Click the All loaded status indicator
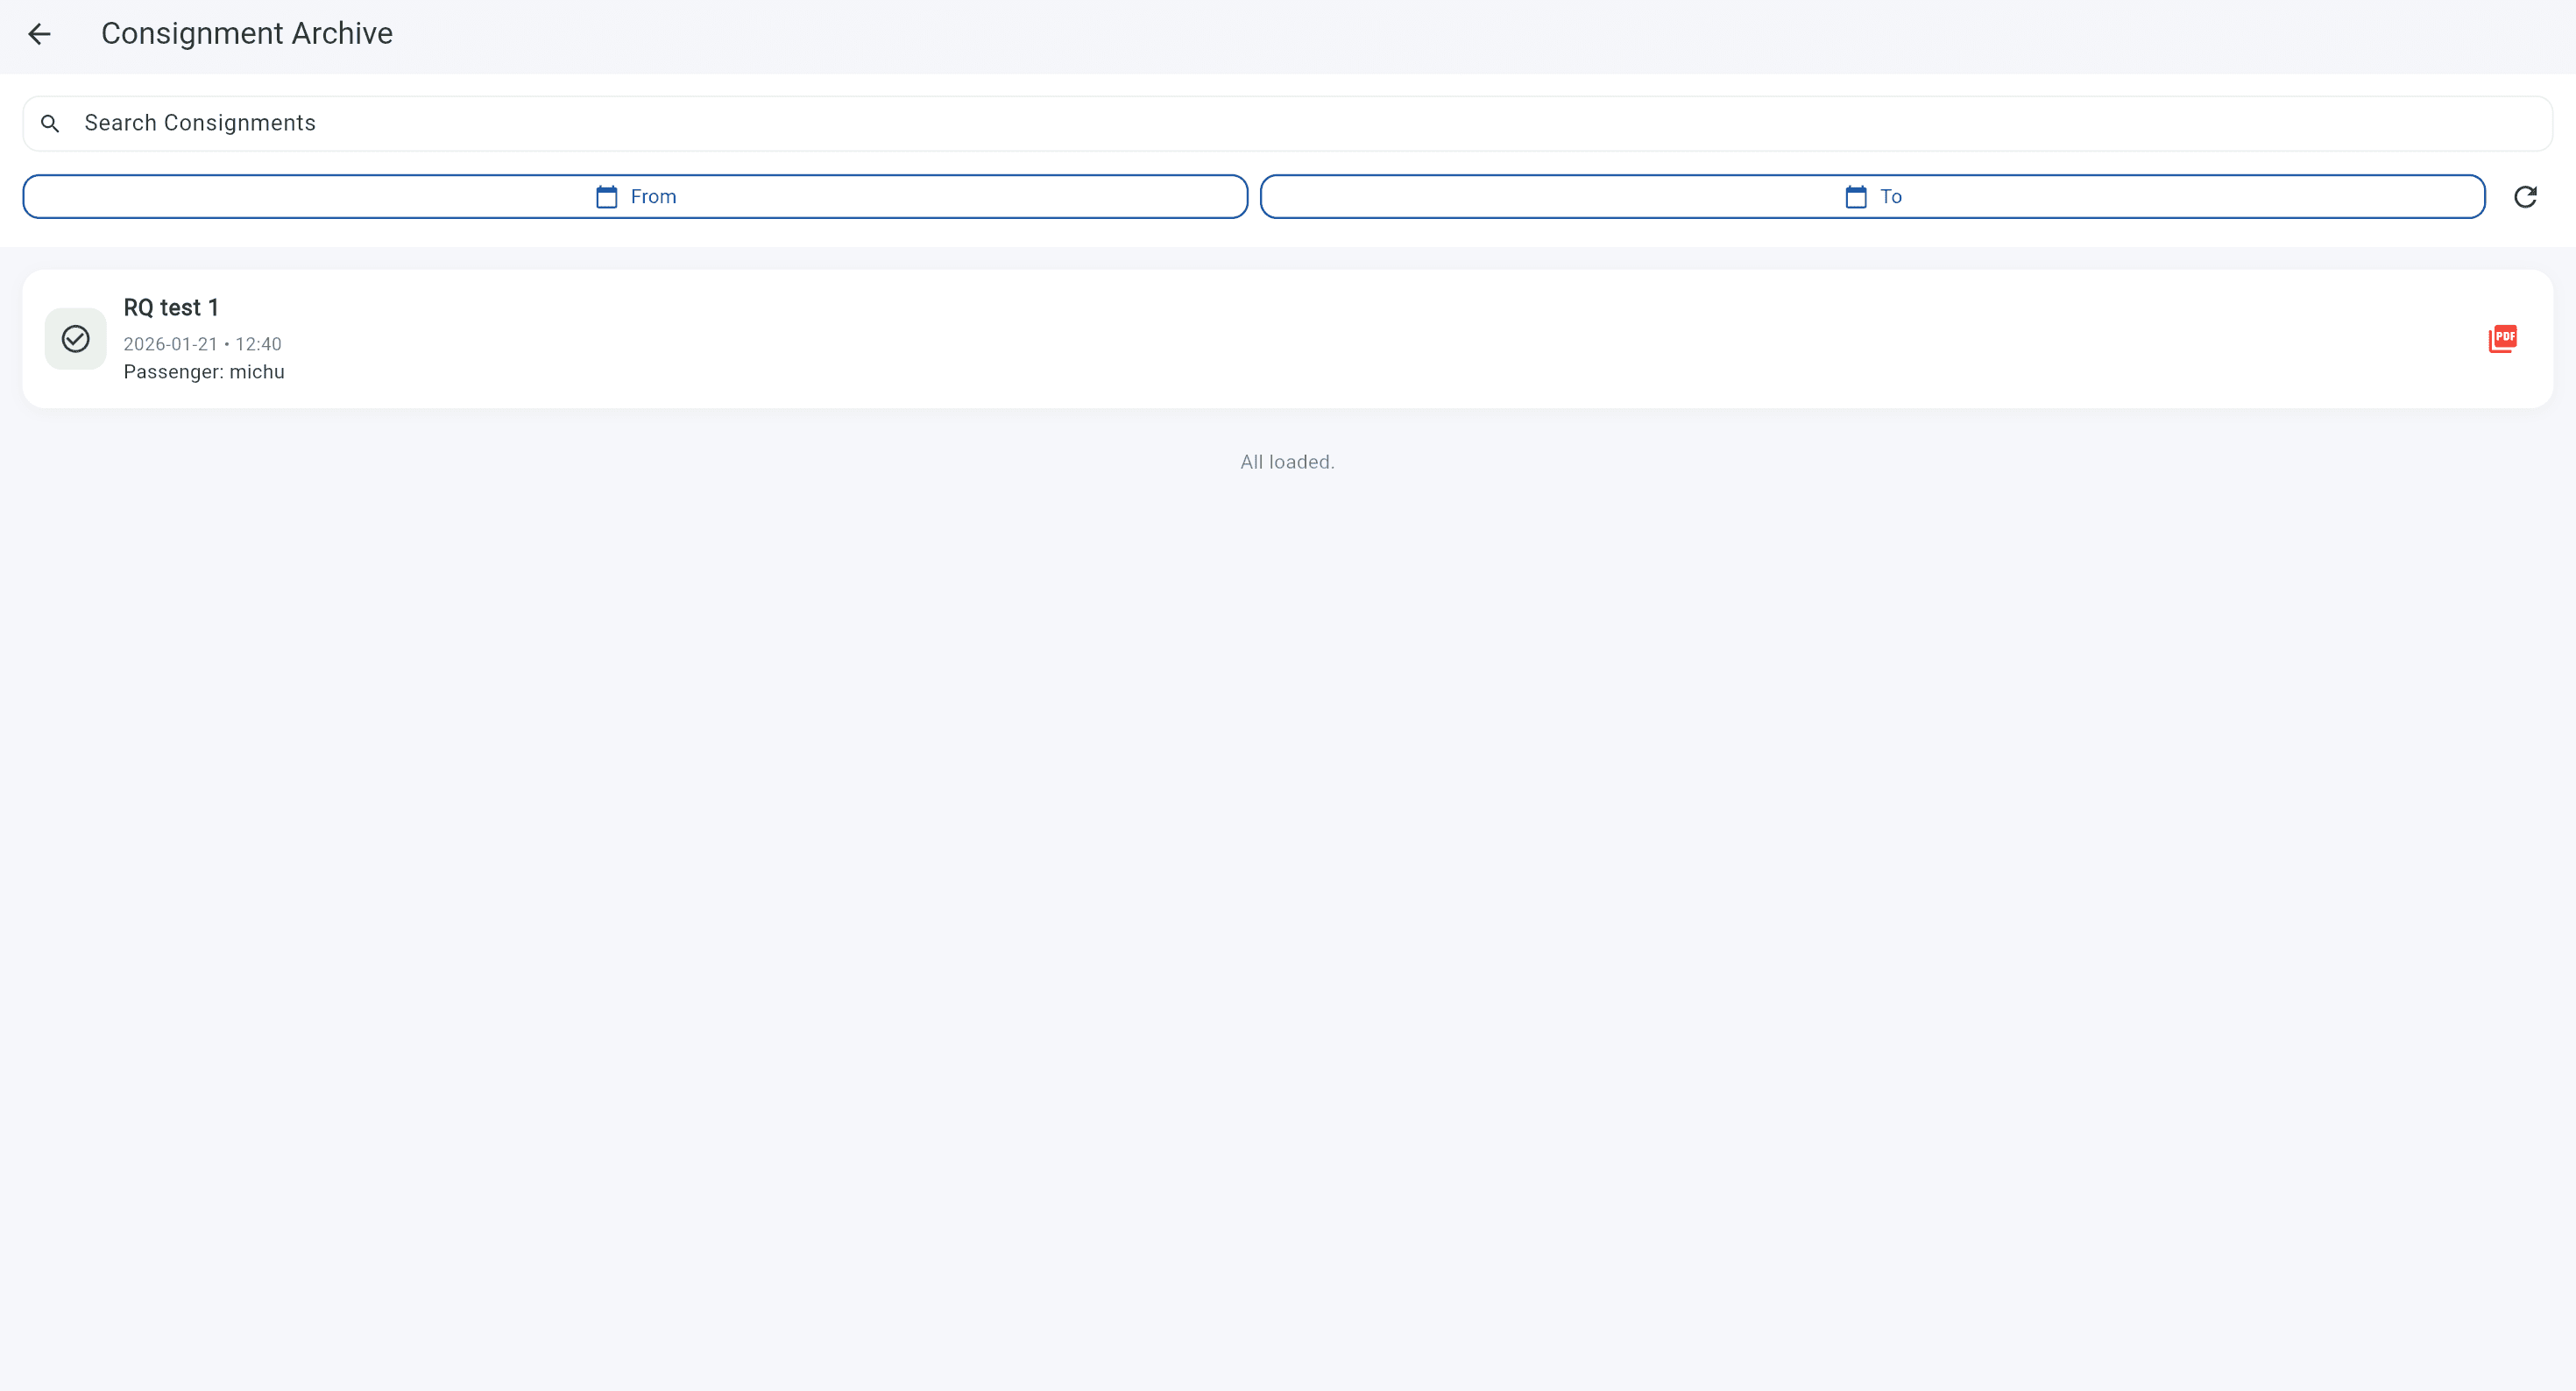Image resolution: width=2576 pixels, height=1391 pixels. point(1287,461)
